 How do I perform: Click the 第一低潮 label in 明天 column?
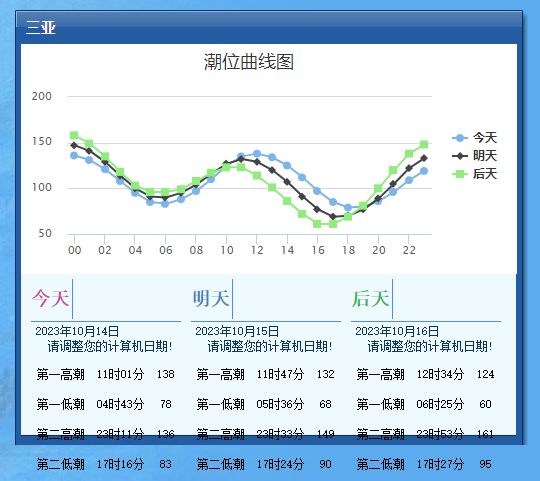pyautogui.click(x=221, y=404)
